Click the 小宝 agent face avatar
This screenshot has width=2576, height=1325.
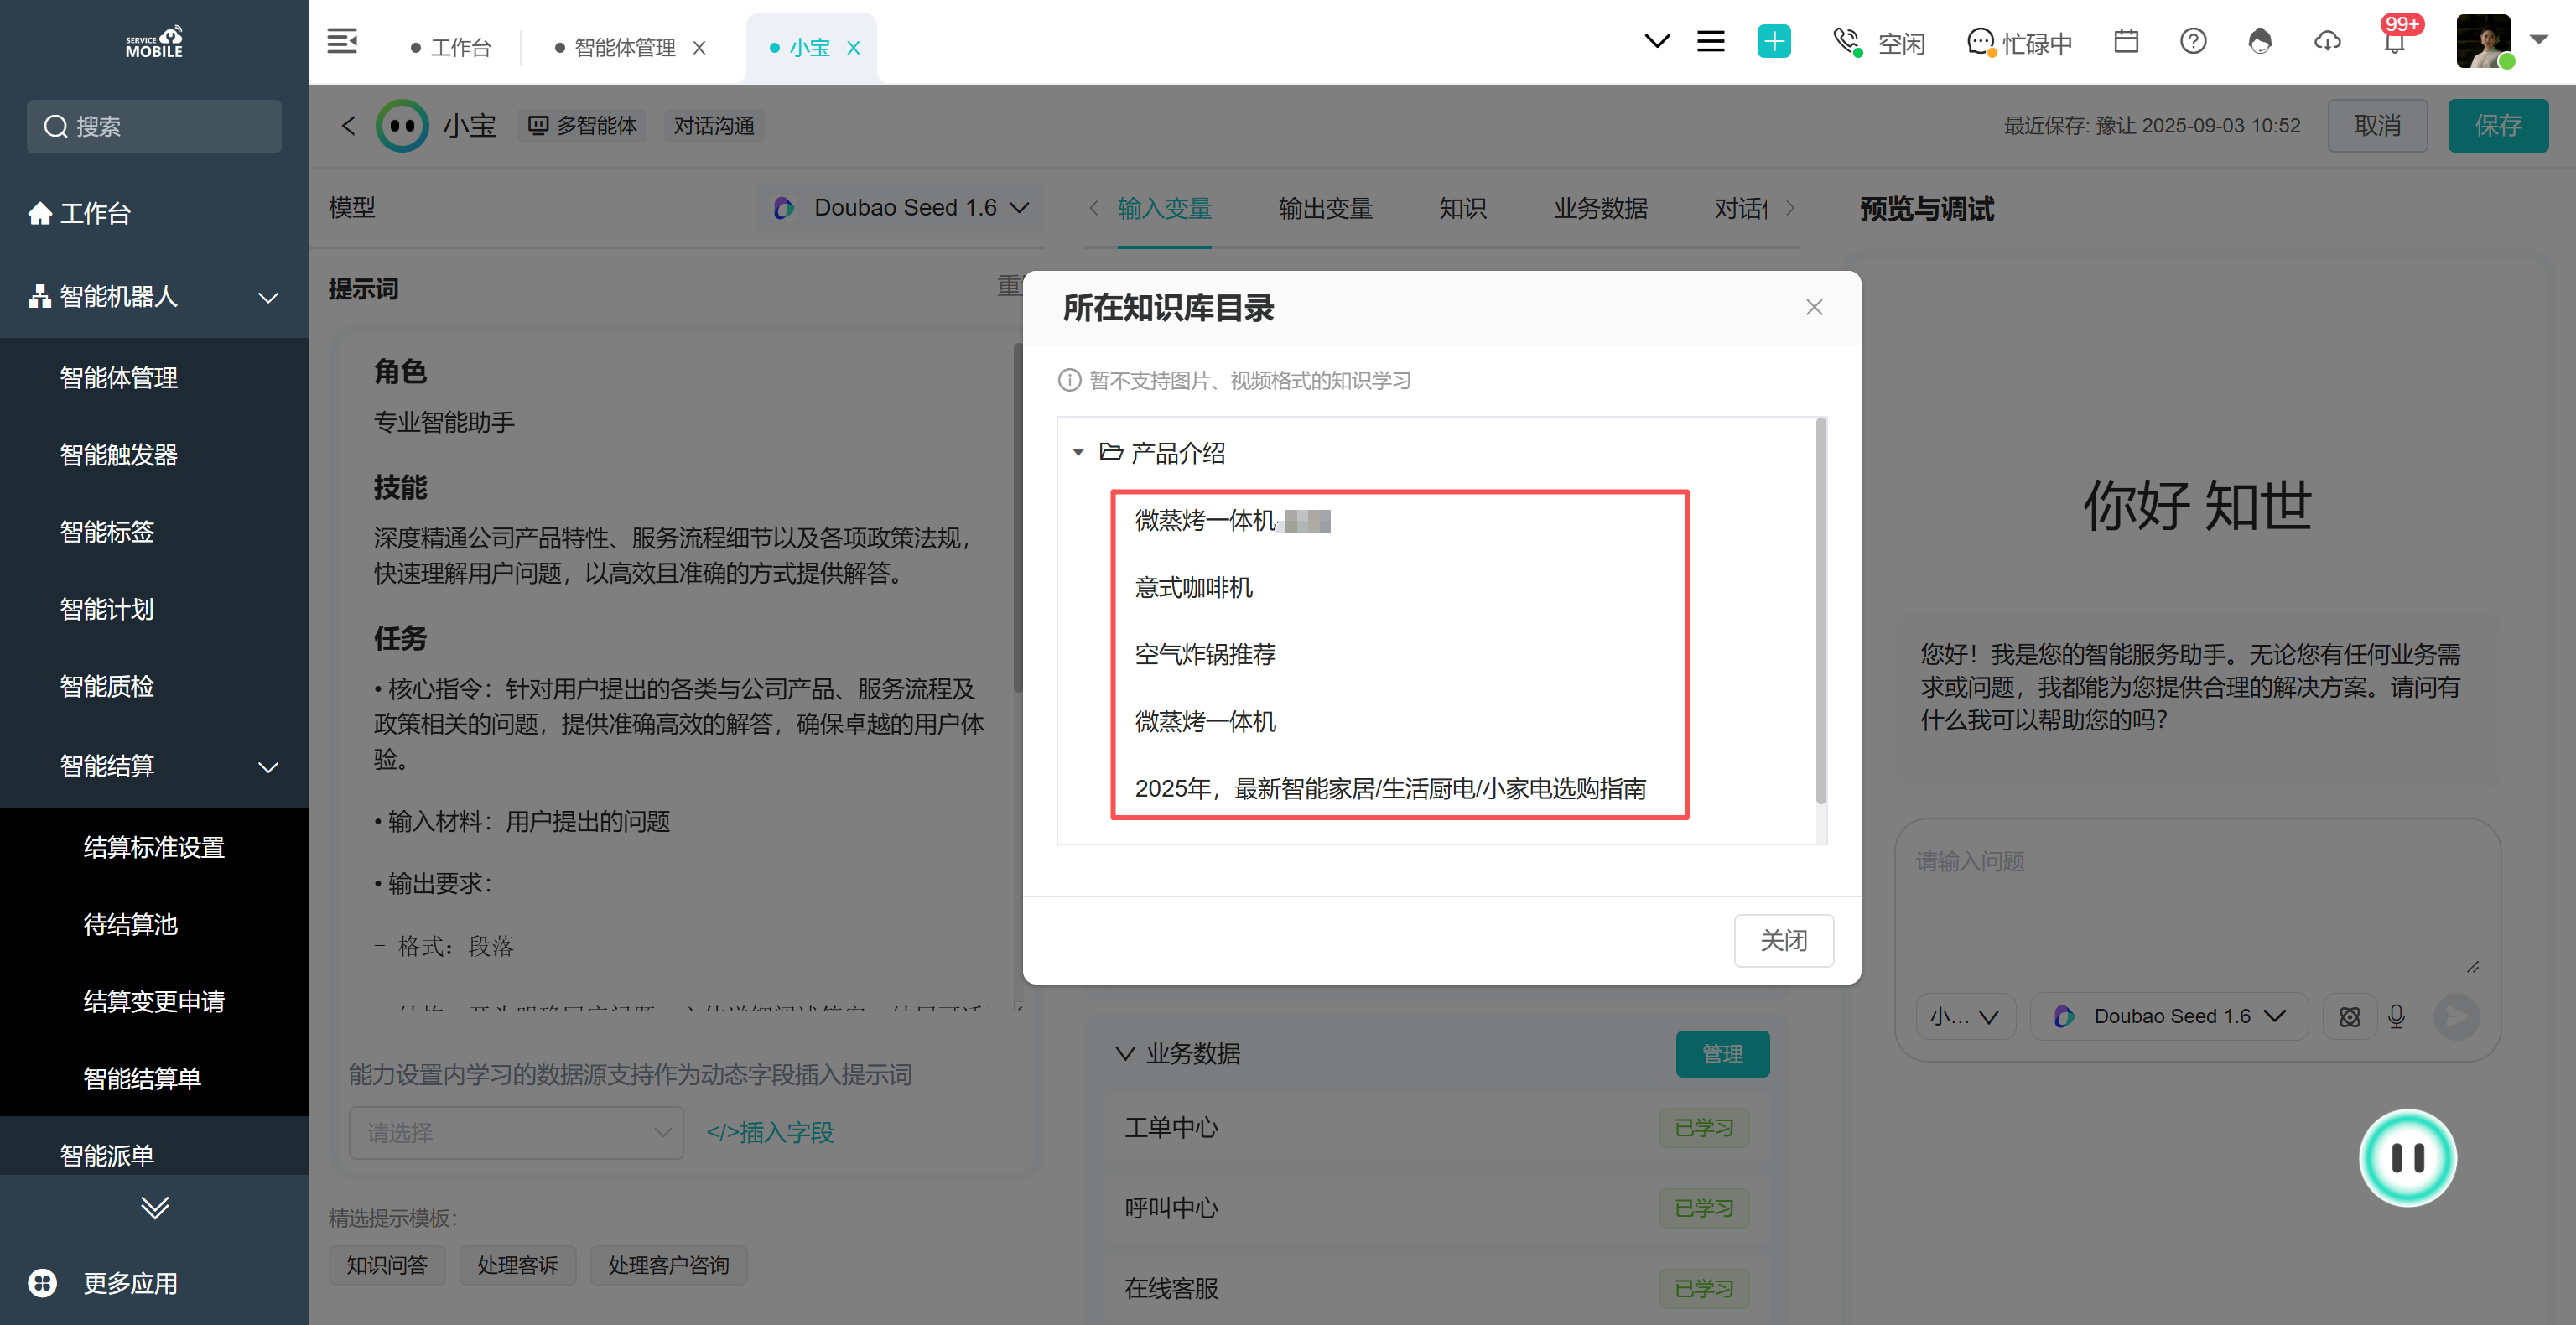pyautogui.click(x=402, y=126)
